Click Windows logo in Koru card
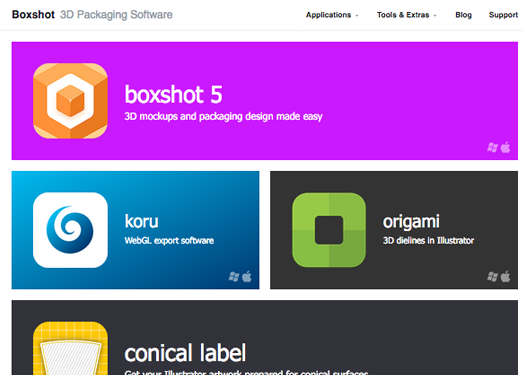Viewport: 523px width, 375px height. [234, 277]
